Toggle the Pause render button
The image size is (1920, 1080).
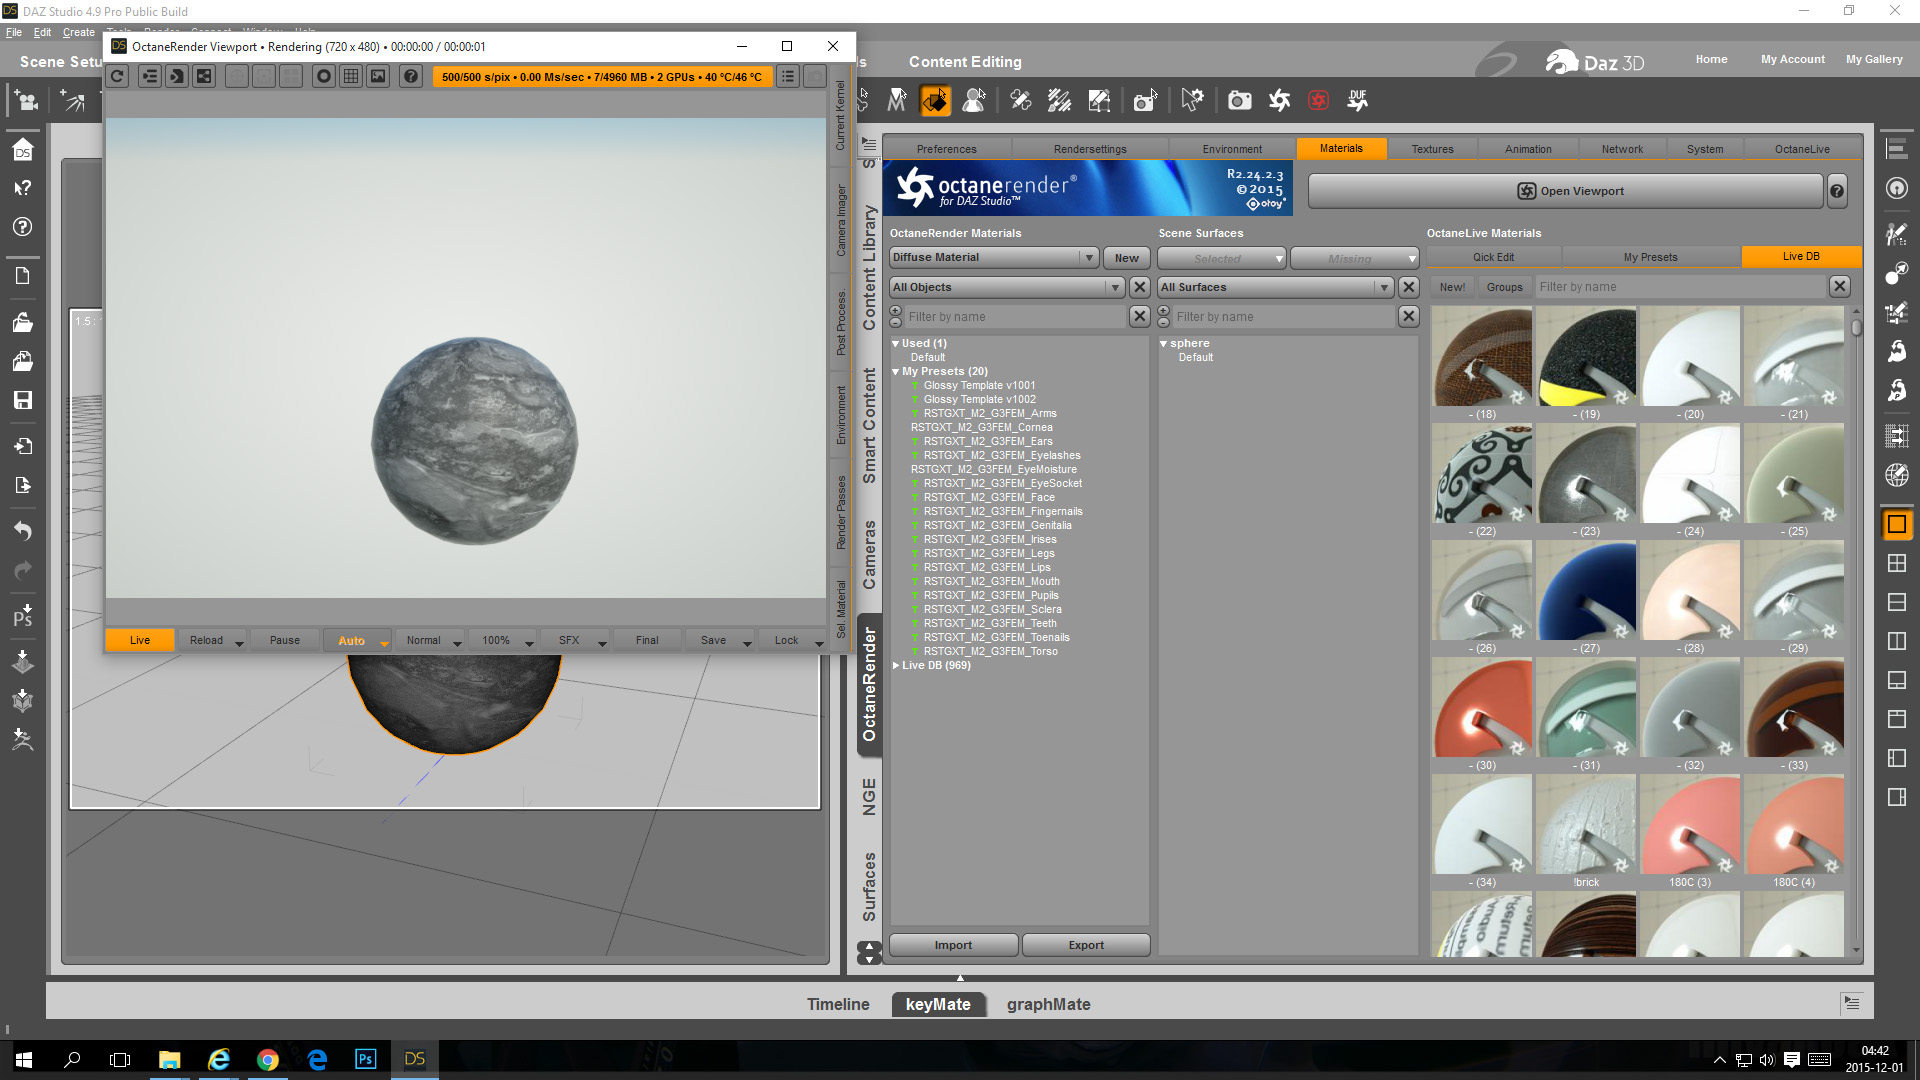[284, 640]
